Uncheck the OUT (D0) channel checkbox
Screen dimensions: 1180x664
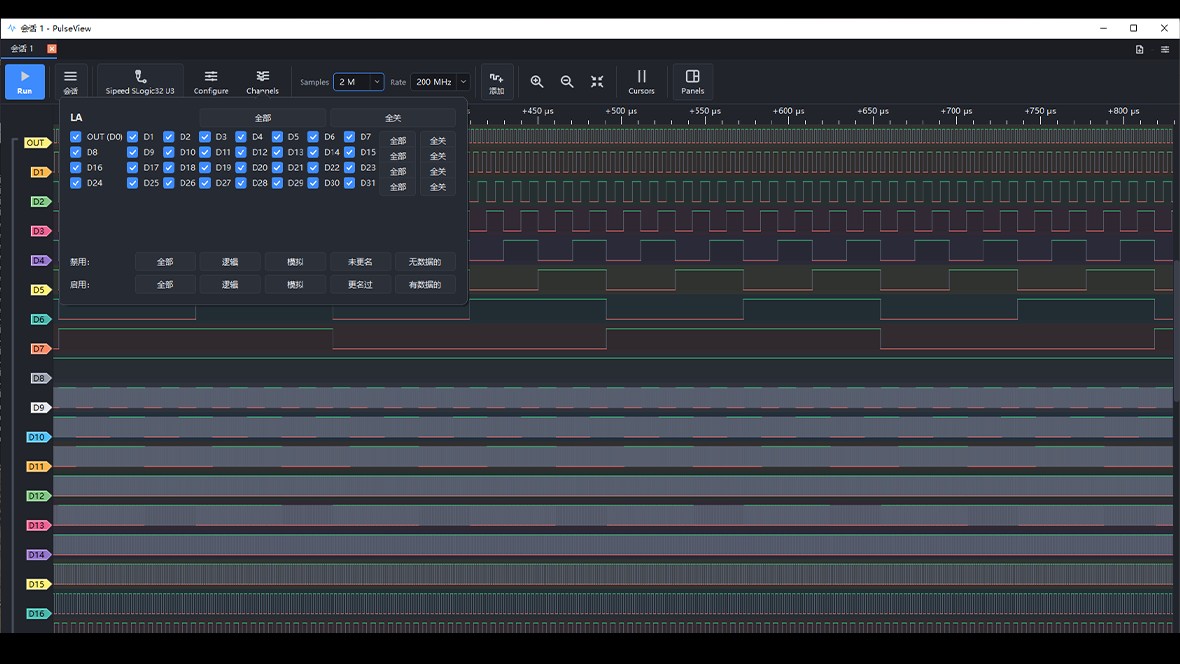click(x=75, y=137)
